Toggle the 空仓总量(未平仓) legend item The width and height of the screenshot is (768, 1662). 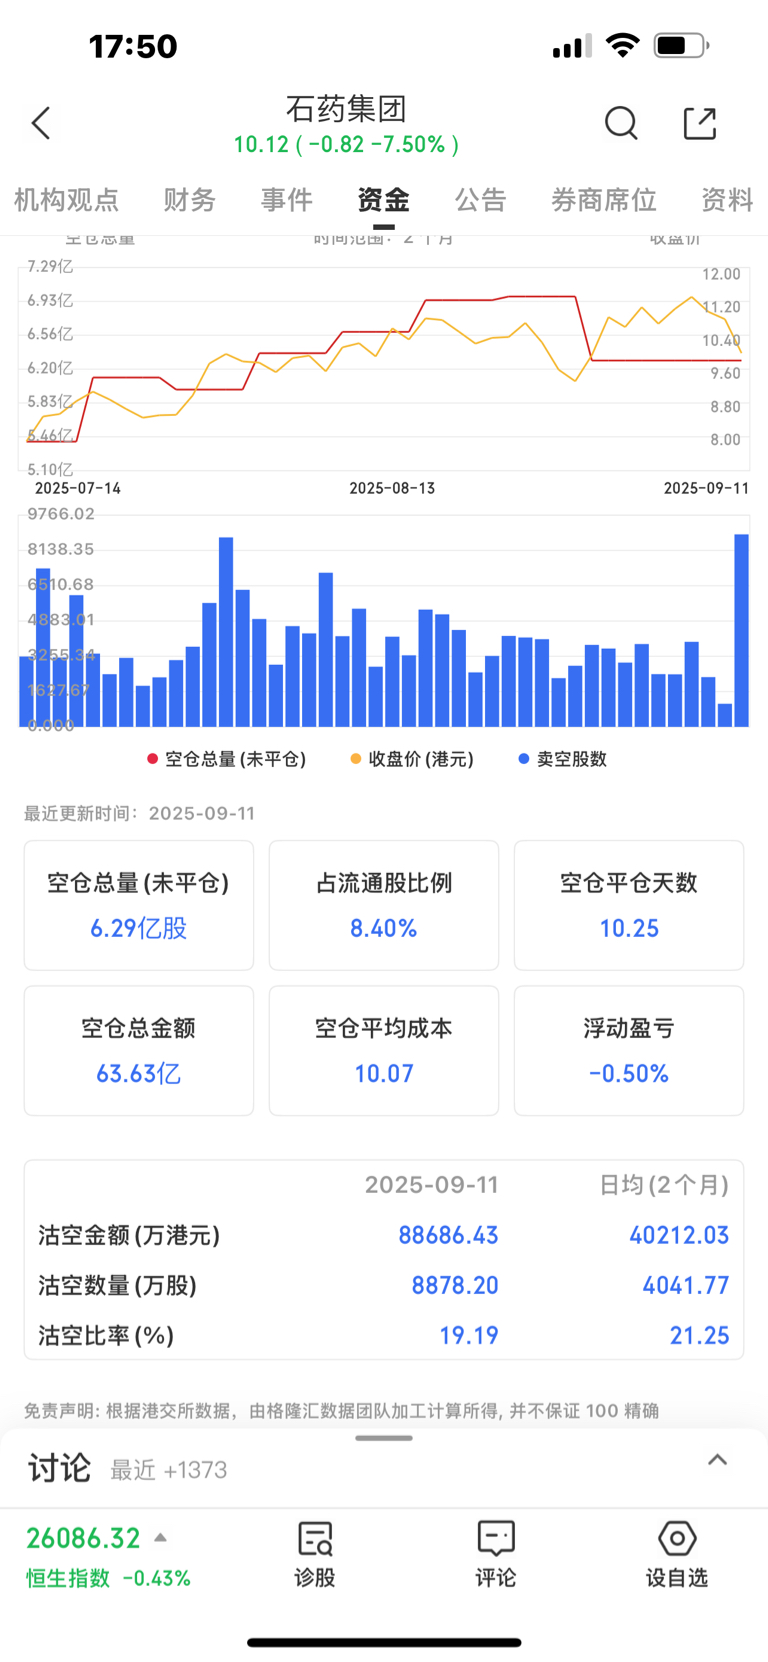[227, 759]
